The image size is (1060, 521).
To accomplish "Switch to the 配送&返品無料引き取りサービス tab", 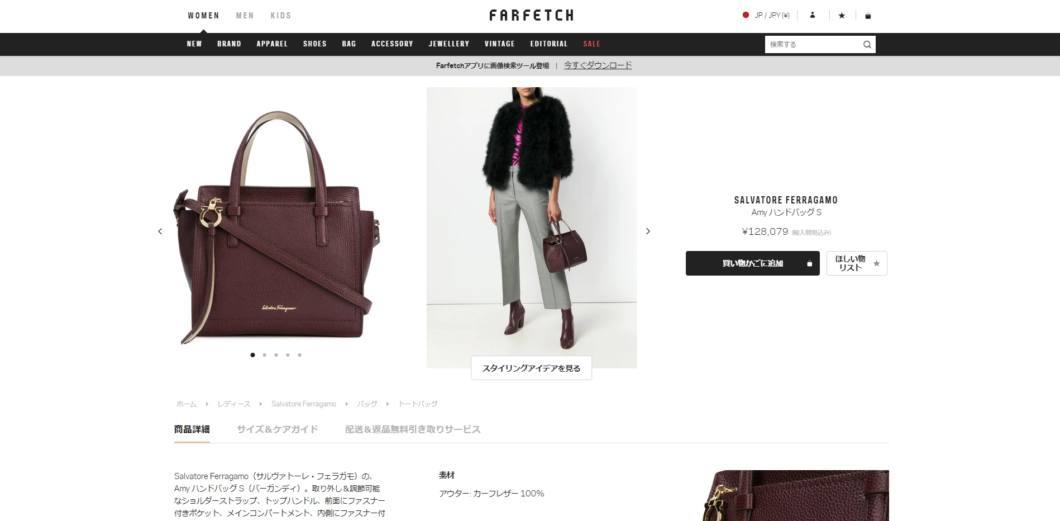I will [412, 429].
